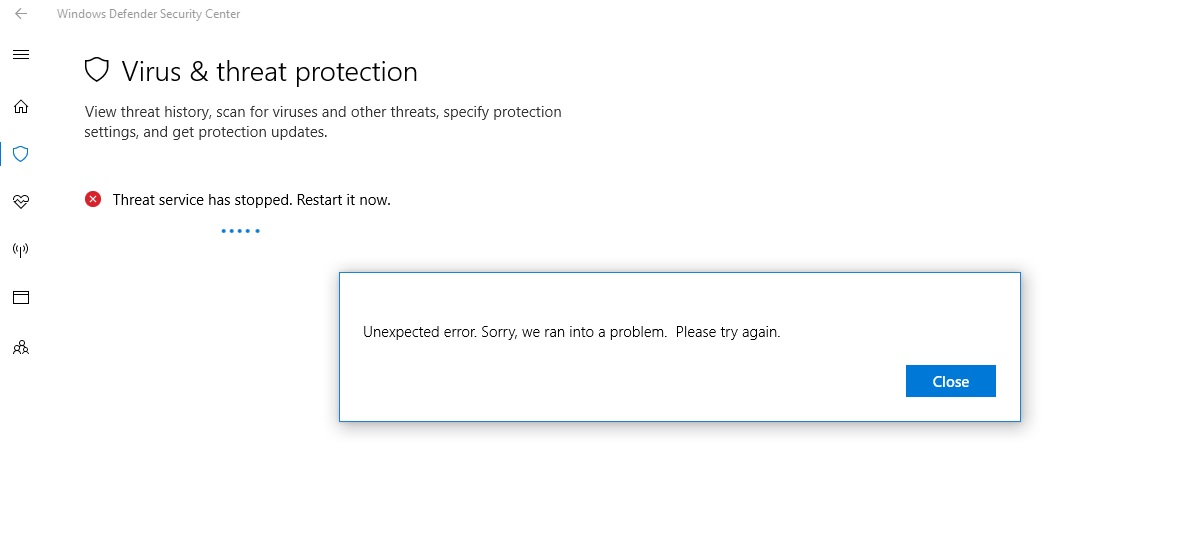Image resolution: width=1177 pixels, height=560 pixels.
Task: Click "Please try again" in the error dialog
Action: pos(727,332)
